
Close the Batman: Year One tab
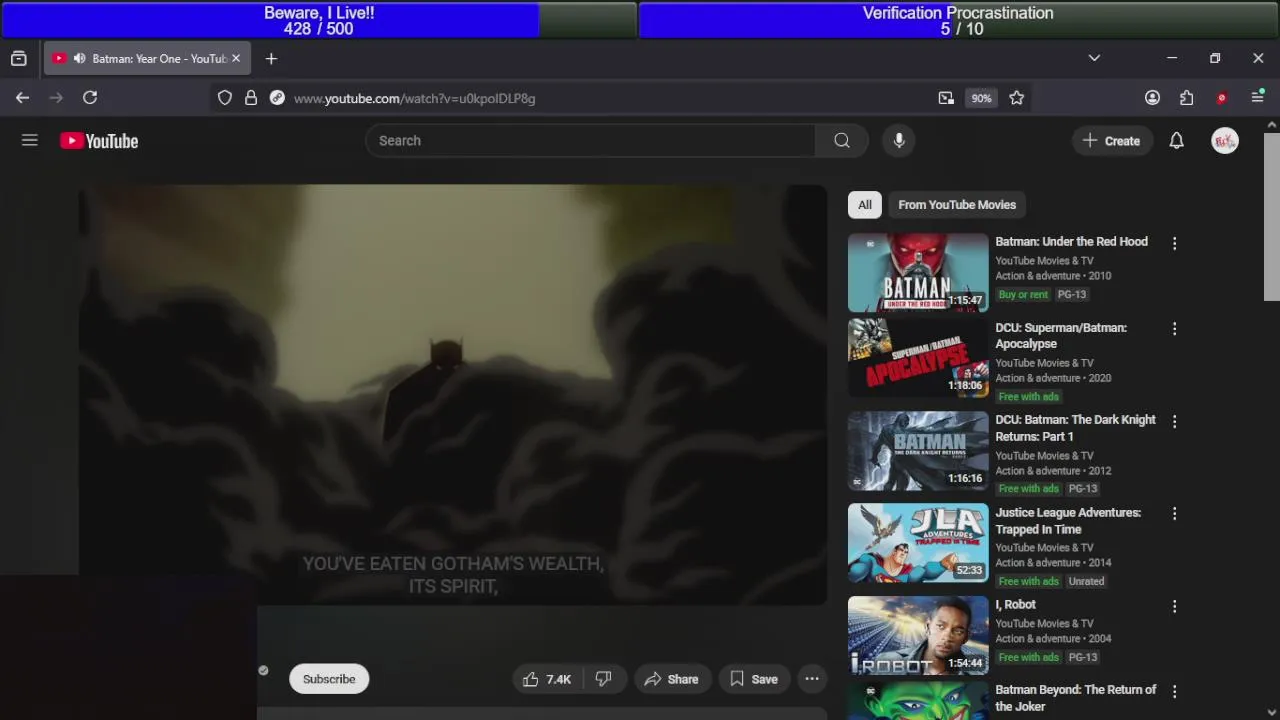click(x=236, y=59)
